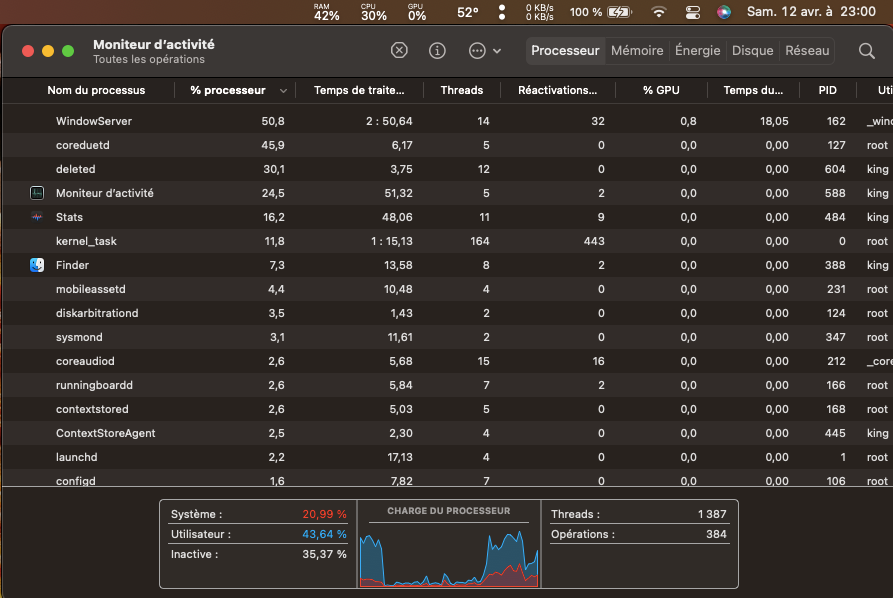Select the Réseau tab
893x598 pixels.
point(807,51)
